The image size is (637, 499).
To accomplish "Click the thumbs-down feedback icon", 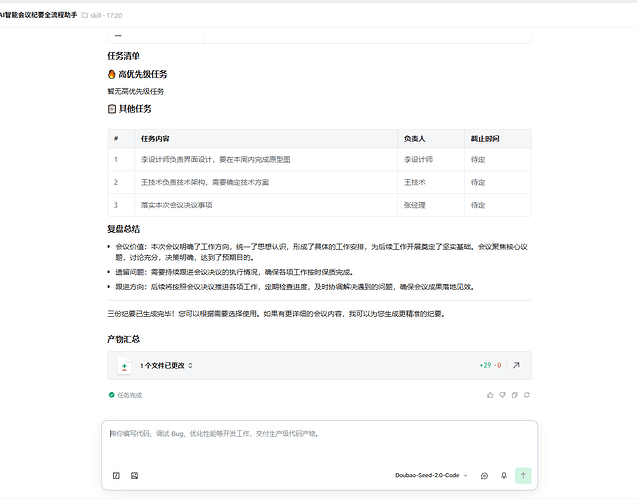I will (x=503, y=395).
